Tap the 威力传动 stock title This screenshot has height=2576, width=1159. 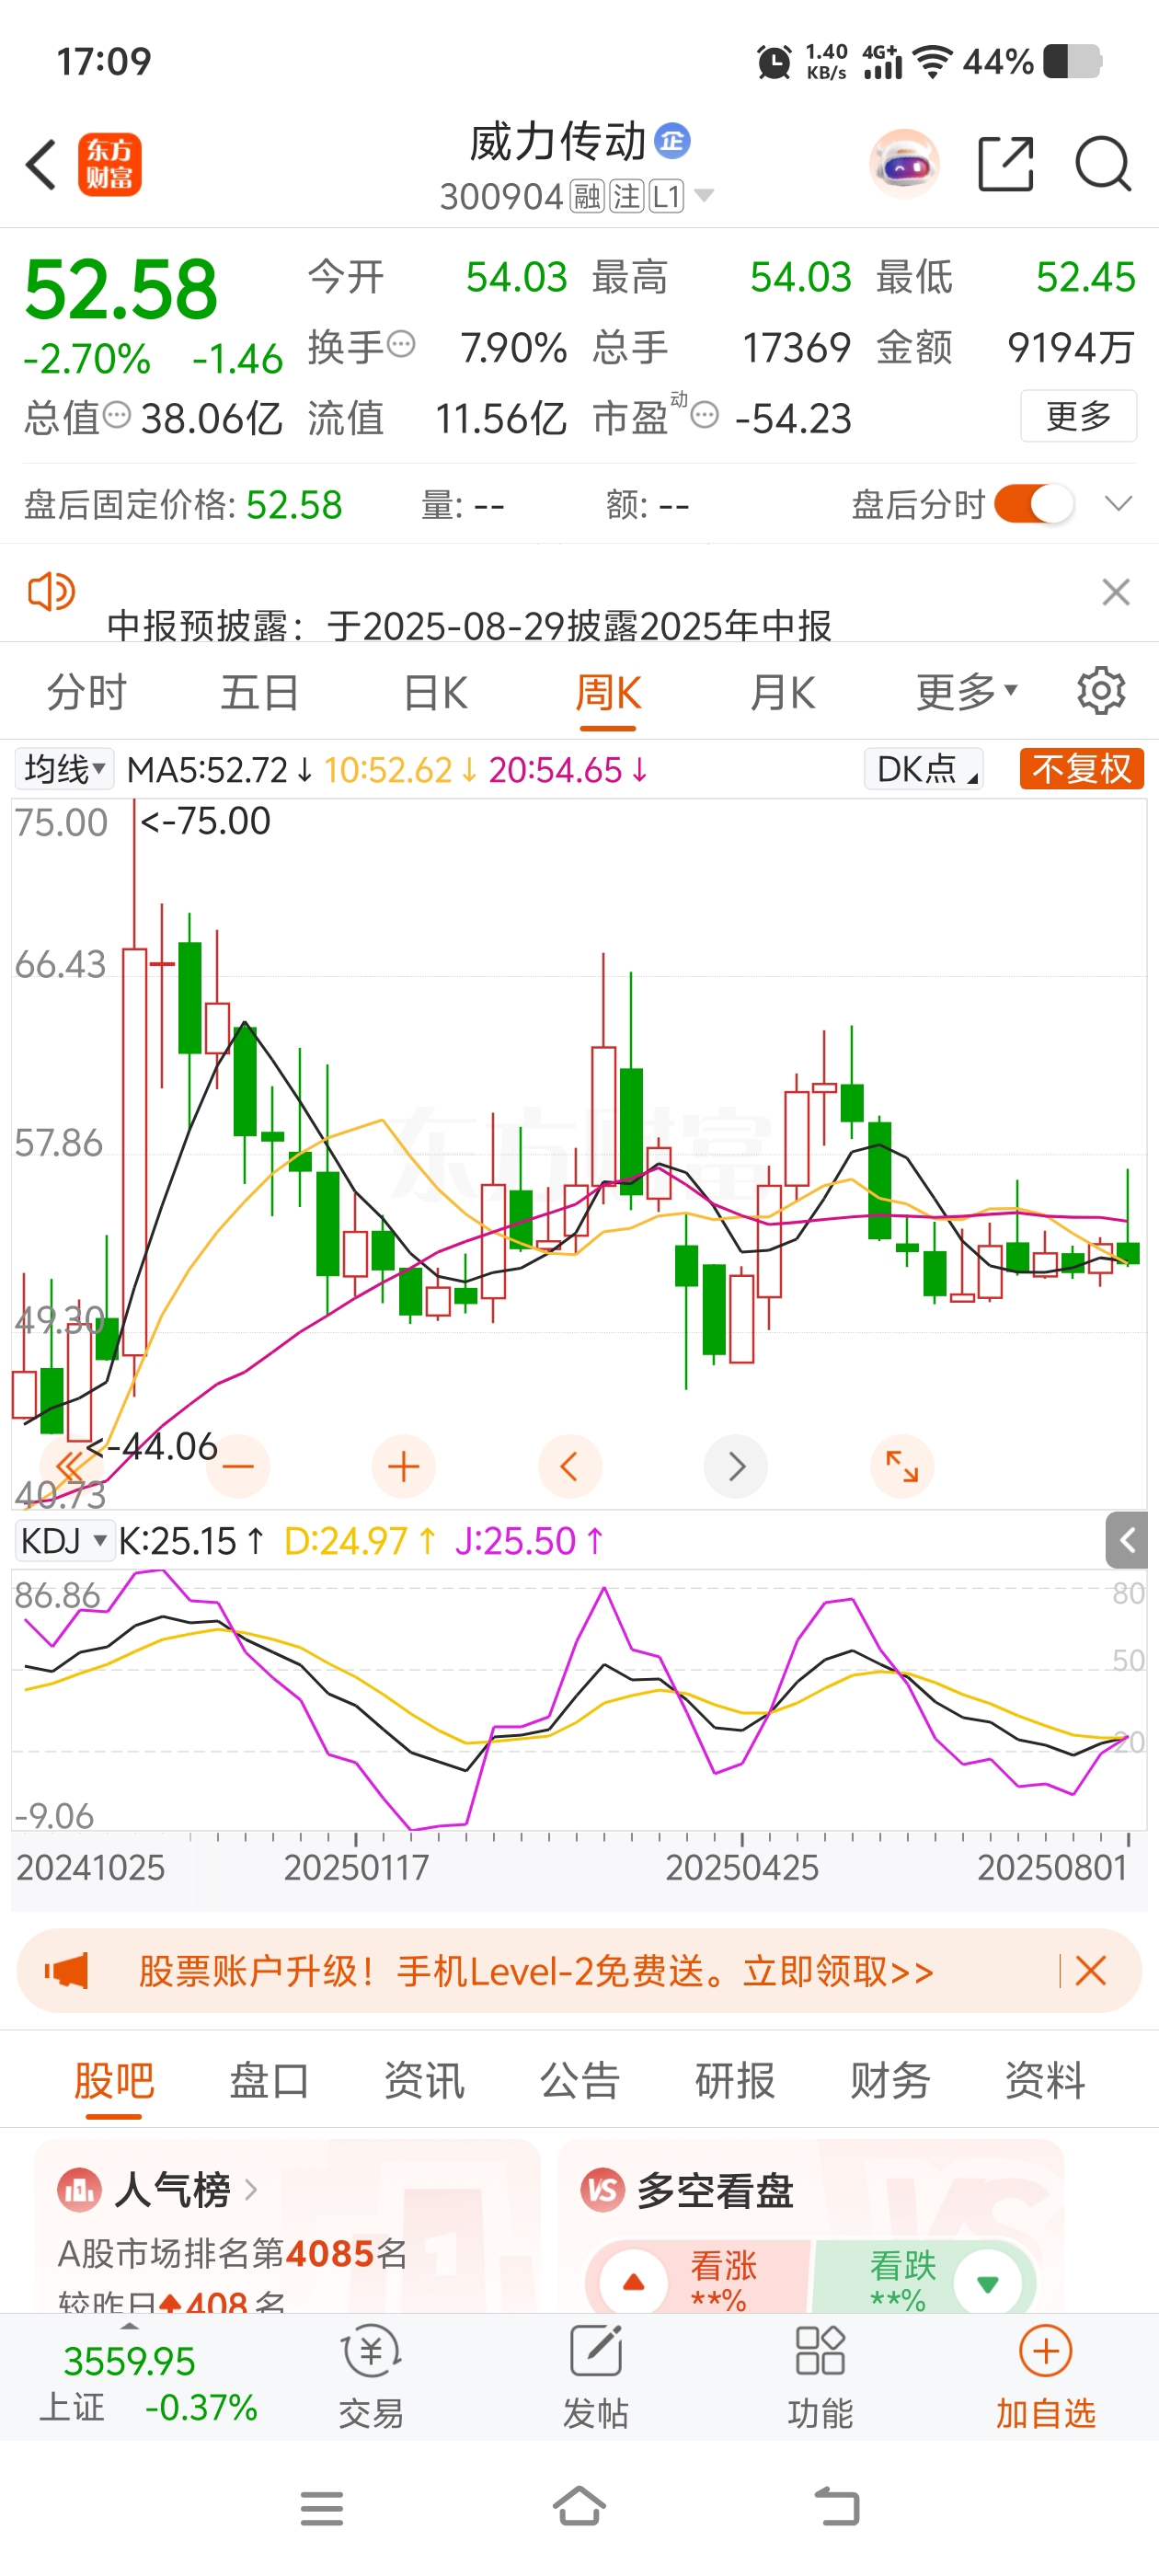coord(558,141)
